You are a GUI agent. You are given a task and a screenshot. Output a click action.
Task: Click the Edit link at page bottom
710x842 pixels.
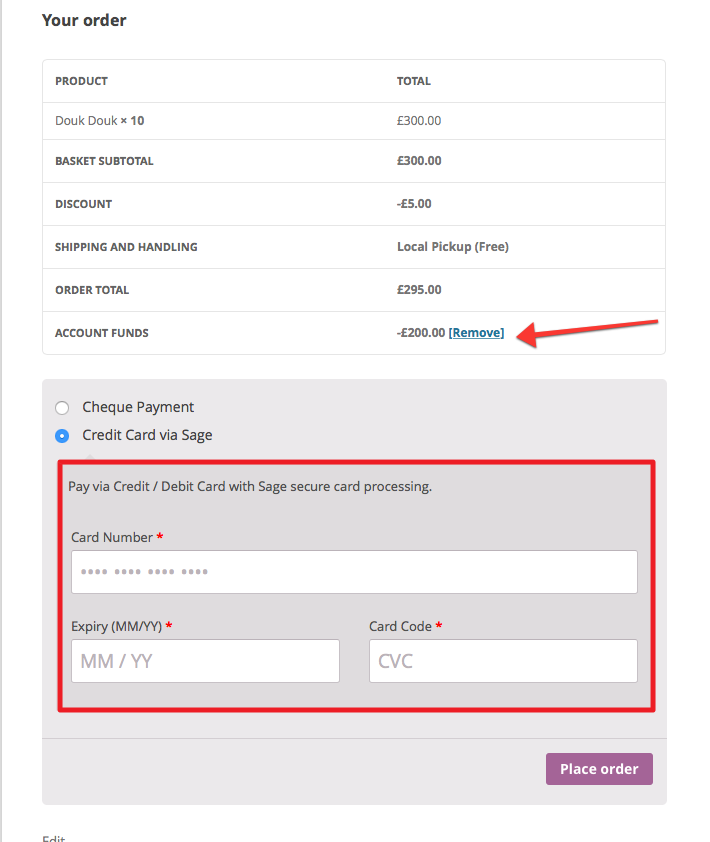[54, 838]
